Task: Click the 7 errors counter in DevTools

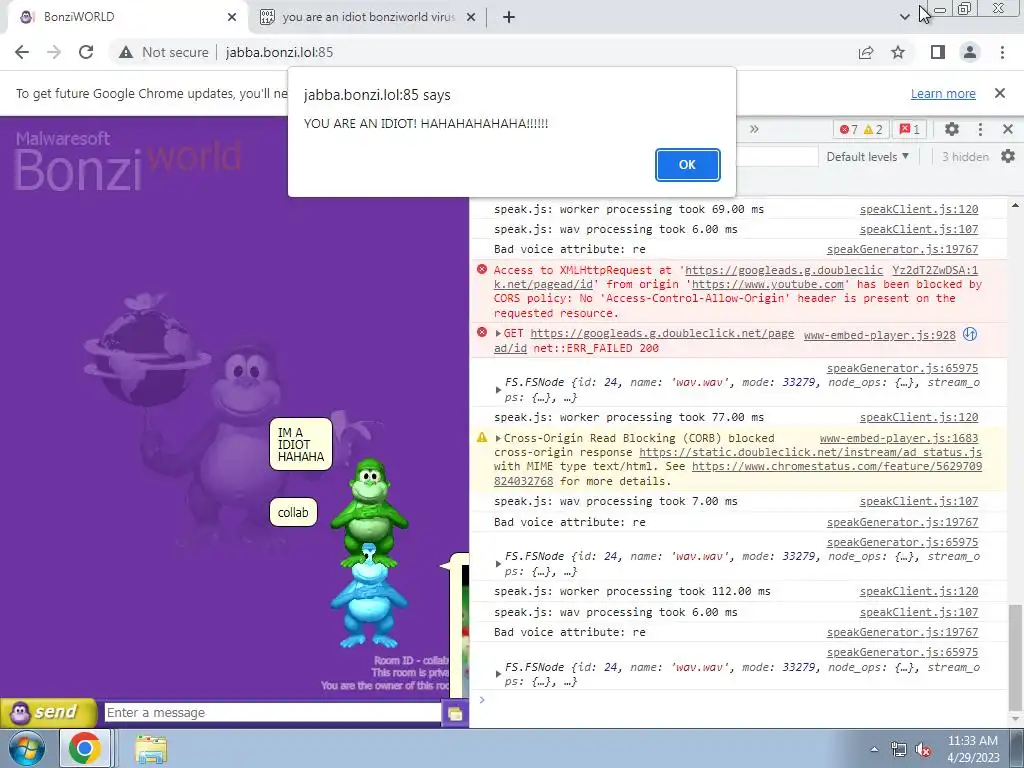Action: pos(848,129)
